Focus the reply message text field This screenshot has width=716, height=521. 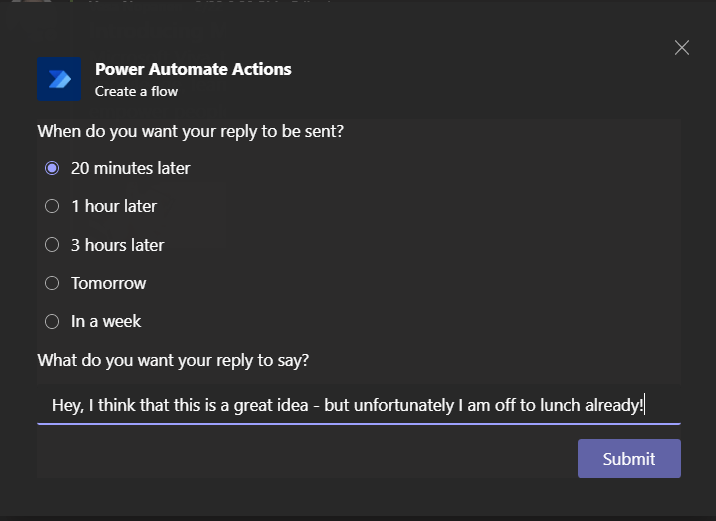358,405
